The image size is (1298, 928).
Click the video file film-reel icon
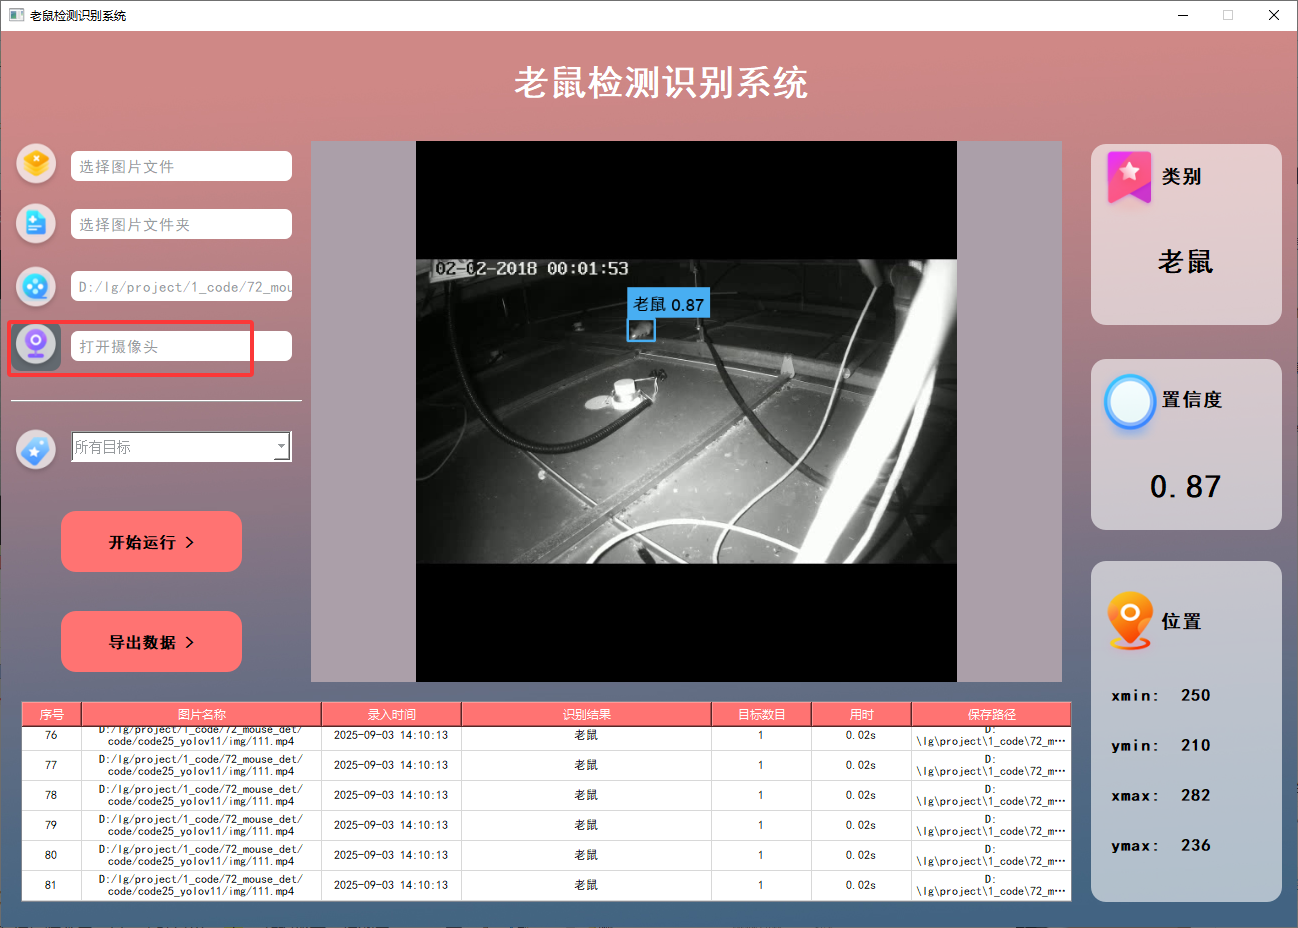(36, 287)
